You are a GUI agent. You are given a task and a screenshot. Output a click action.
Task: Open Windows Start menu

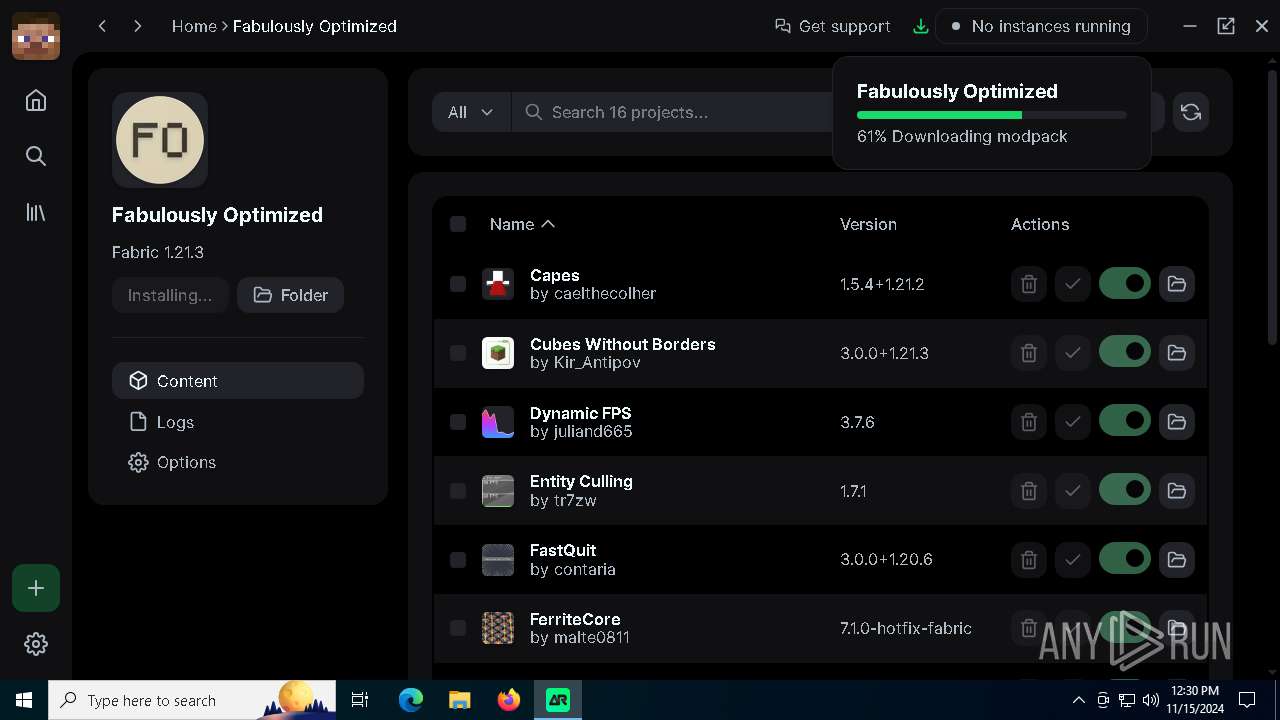24,700
